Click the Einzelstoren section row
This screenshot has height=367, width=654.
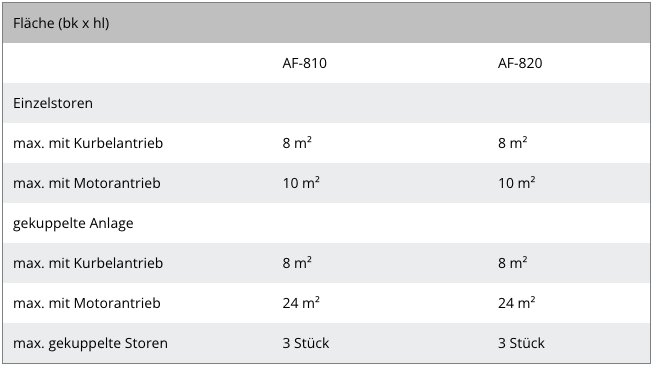(x=327, y=103)
